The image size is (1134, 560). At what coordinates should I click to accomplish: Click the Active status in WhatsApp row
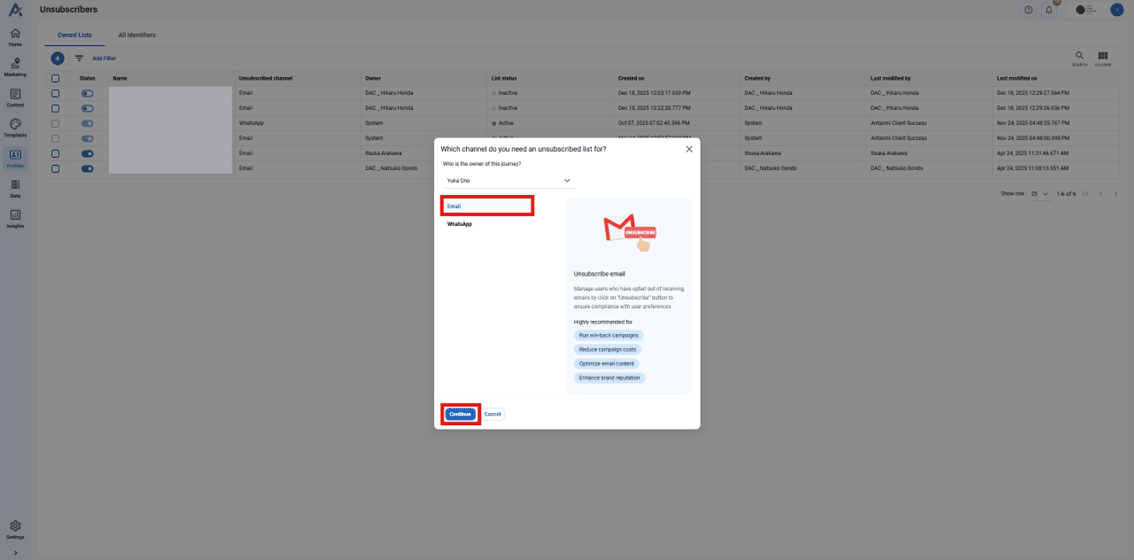pos(503,124)
